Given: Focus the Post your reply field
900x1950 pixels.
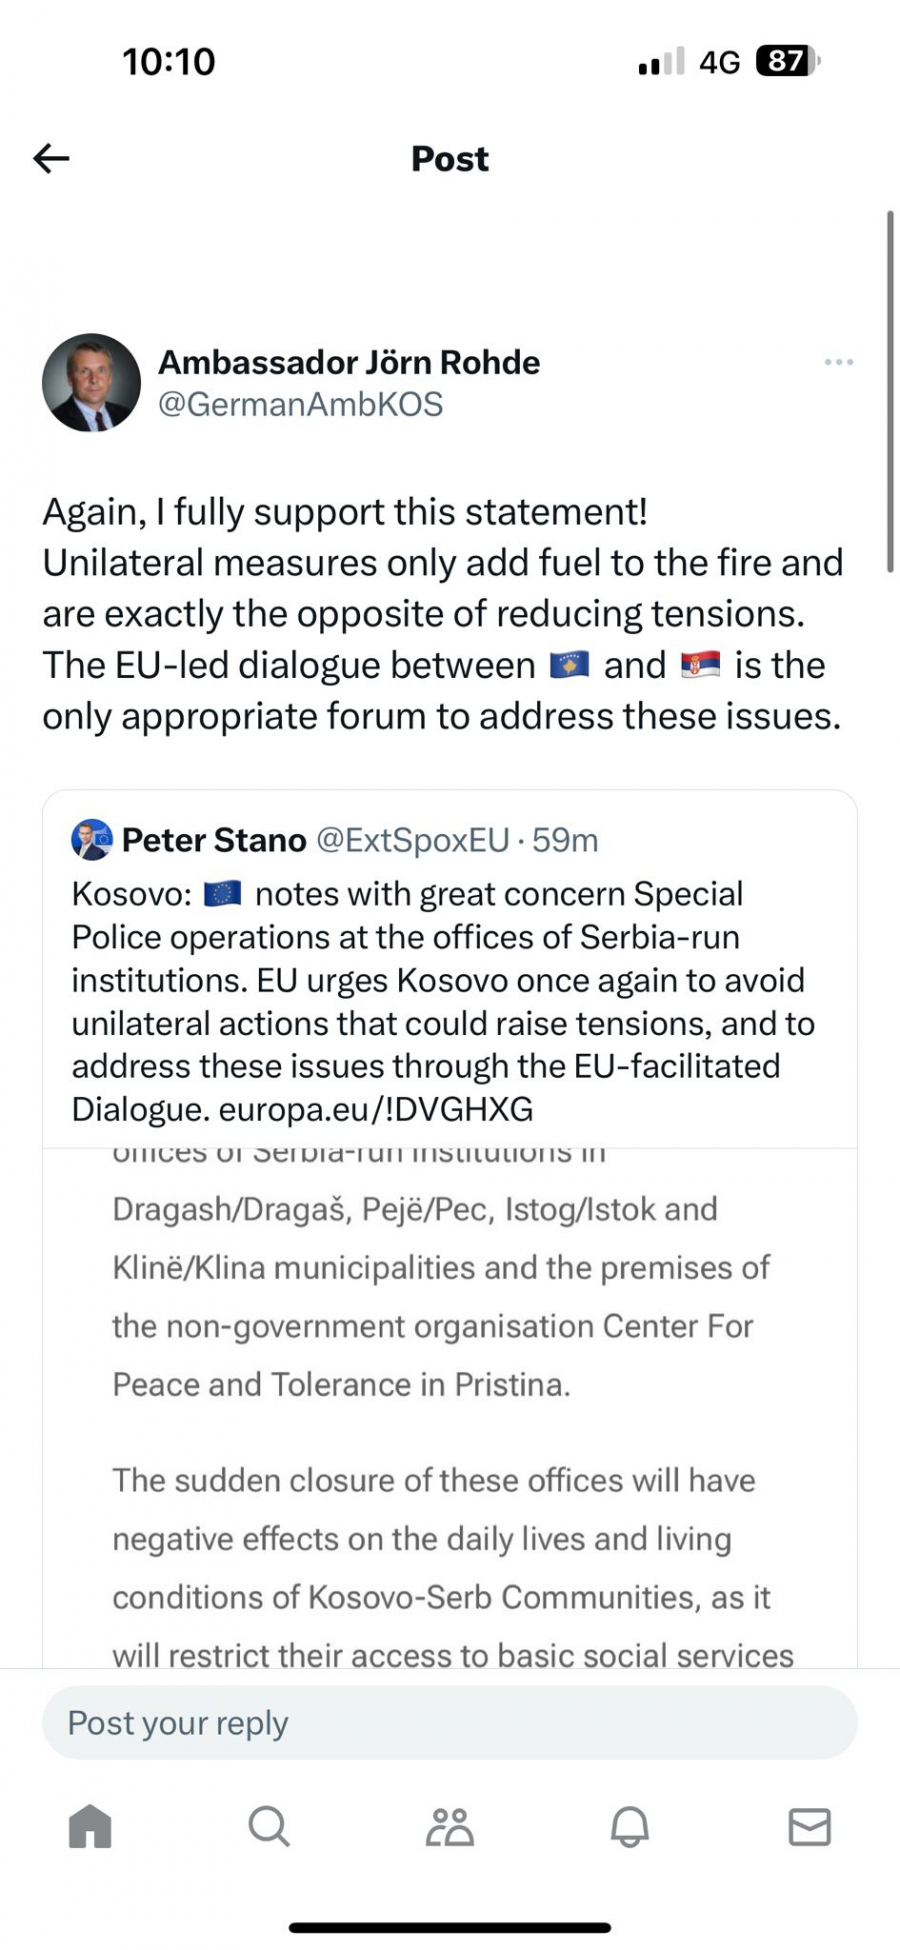Looking at the screenshot, I should (450, 1723).
